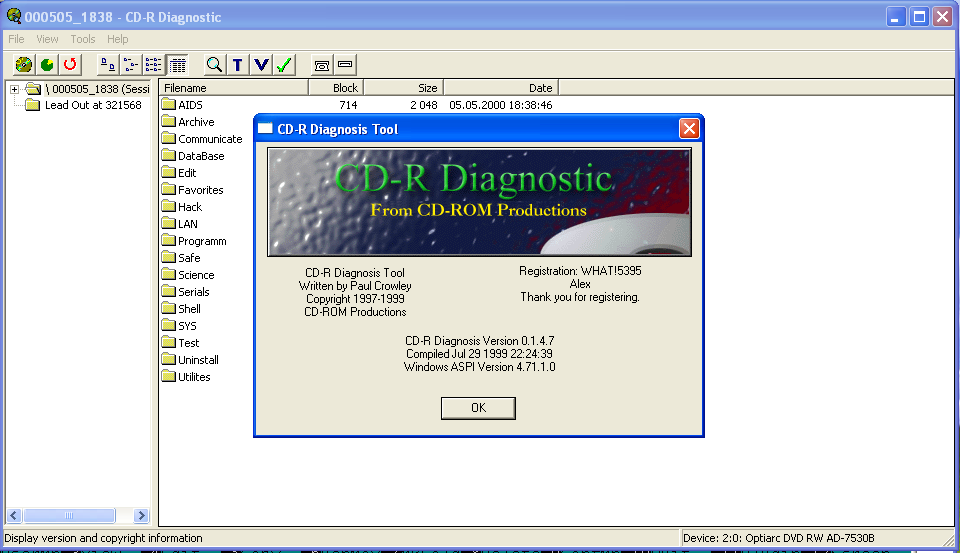This screenshot has width=960, height=553.
Task: Open the File menu
Action: [16, 39]
